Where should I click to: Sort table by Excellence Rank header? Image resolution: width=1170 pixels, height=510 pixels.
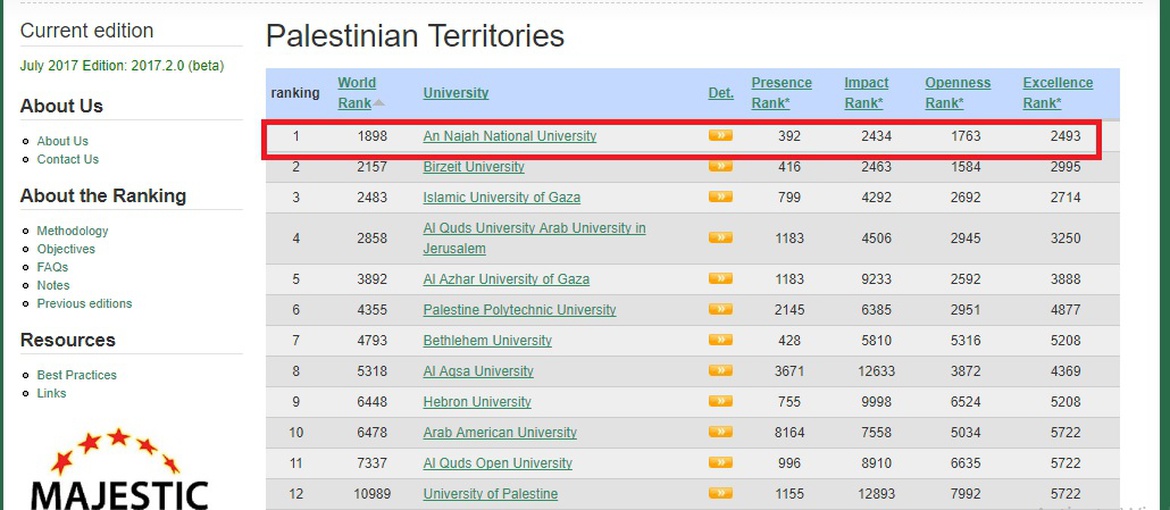point(1057,93)
